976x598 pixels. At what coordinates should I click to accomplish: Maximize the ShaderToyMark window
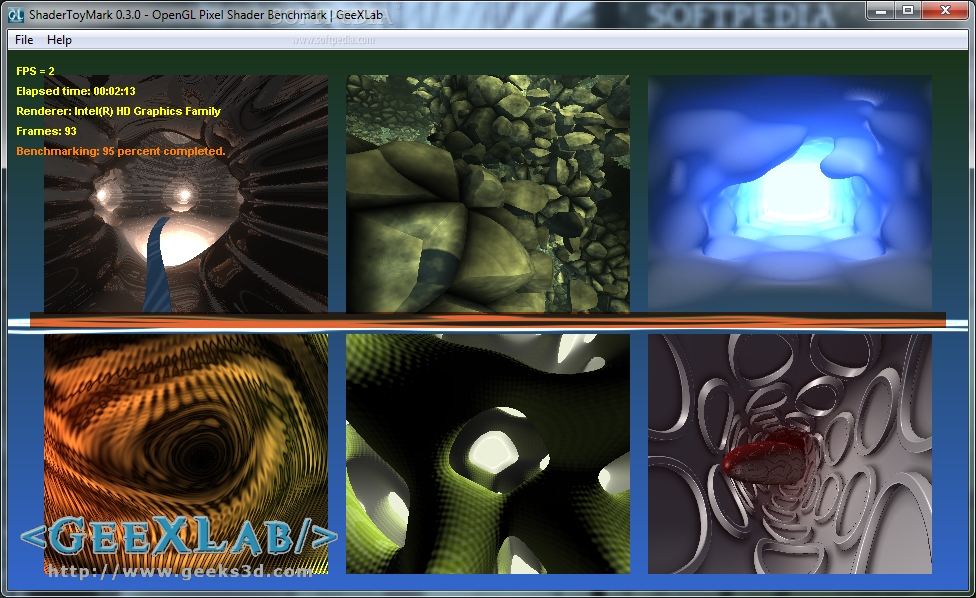908,11
